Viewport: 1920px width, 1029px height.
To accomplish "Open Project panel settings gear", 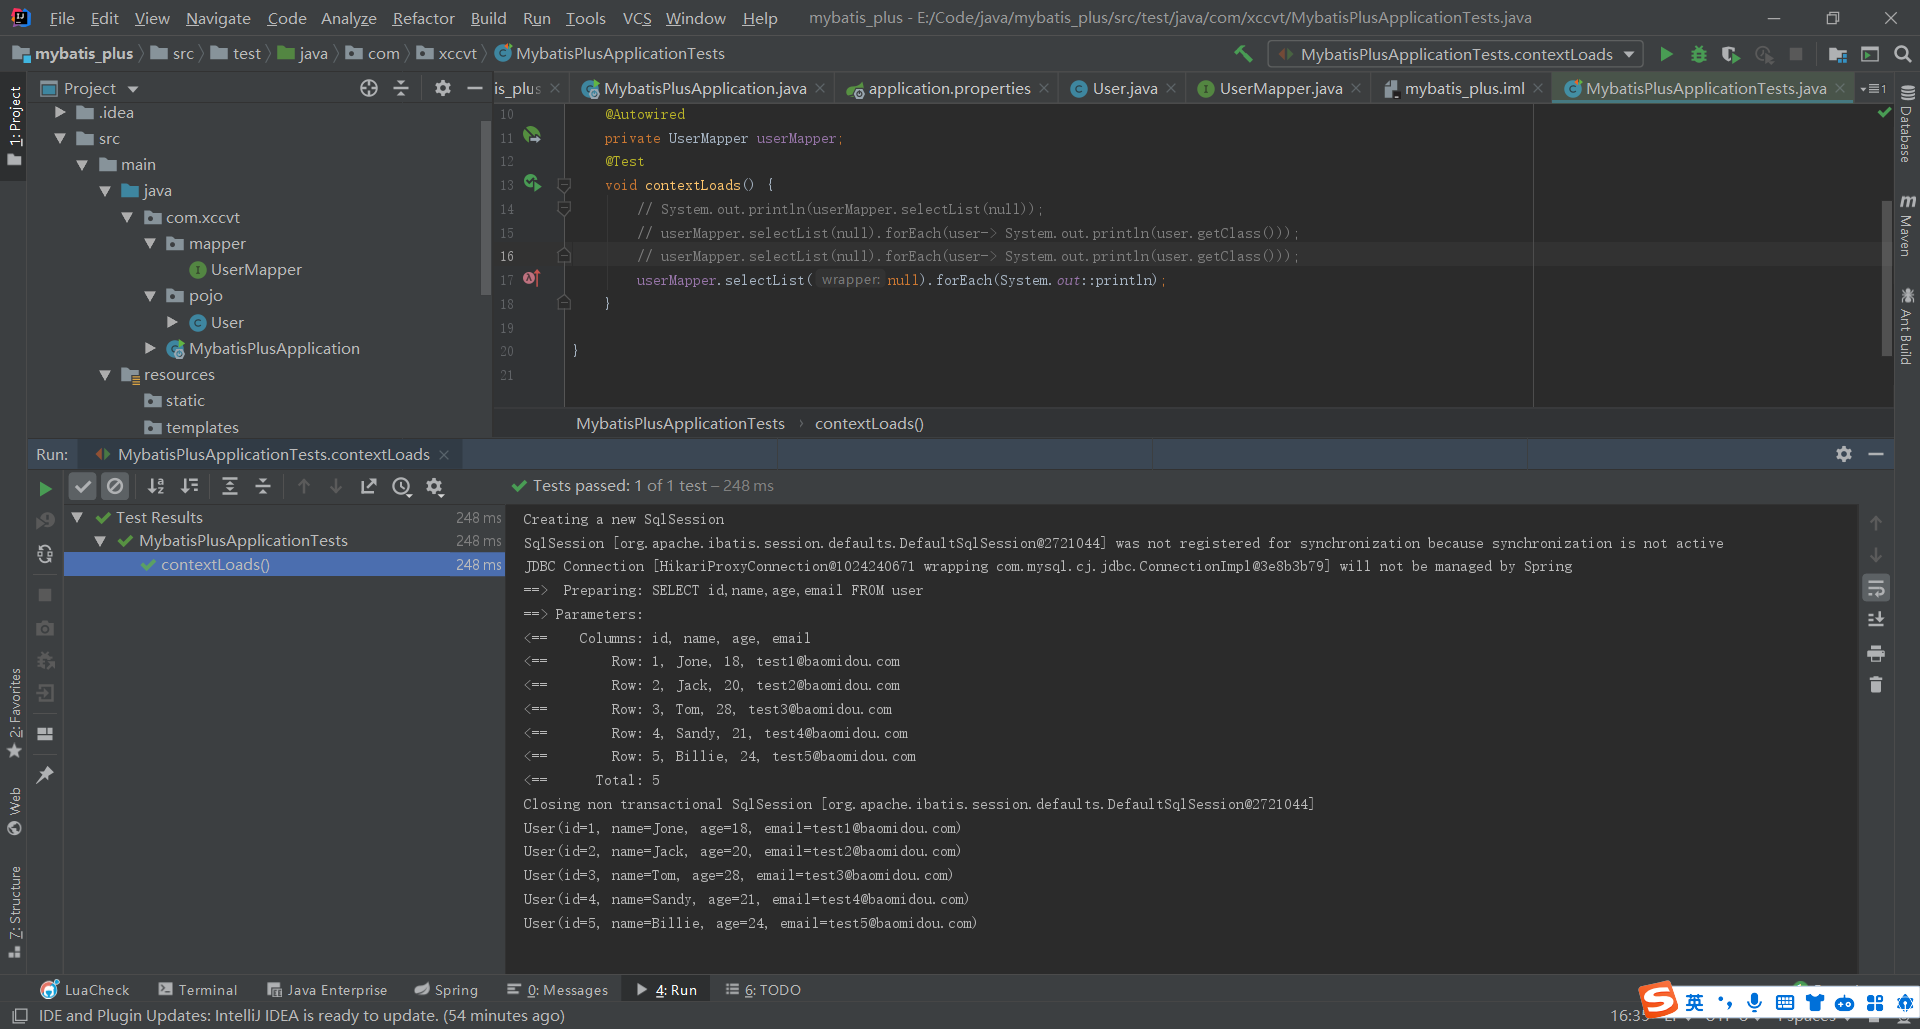I will click(x=443, y=88).
